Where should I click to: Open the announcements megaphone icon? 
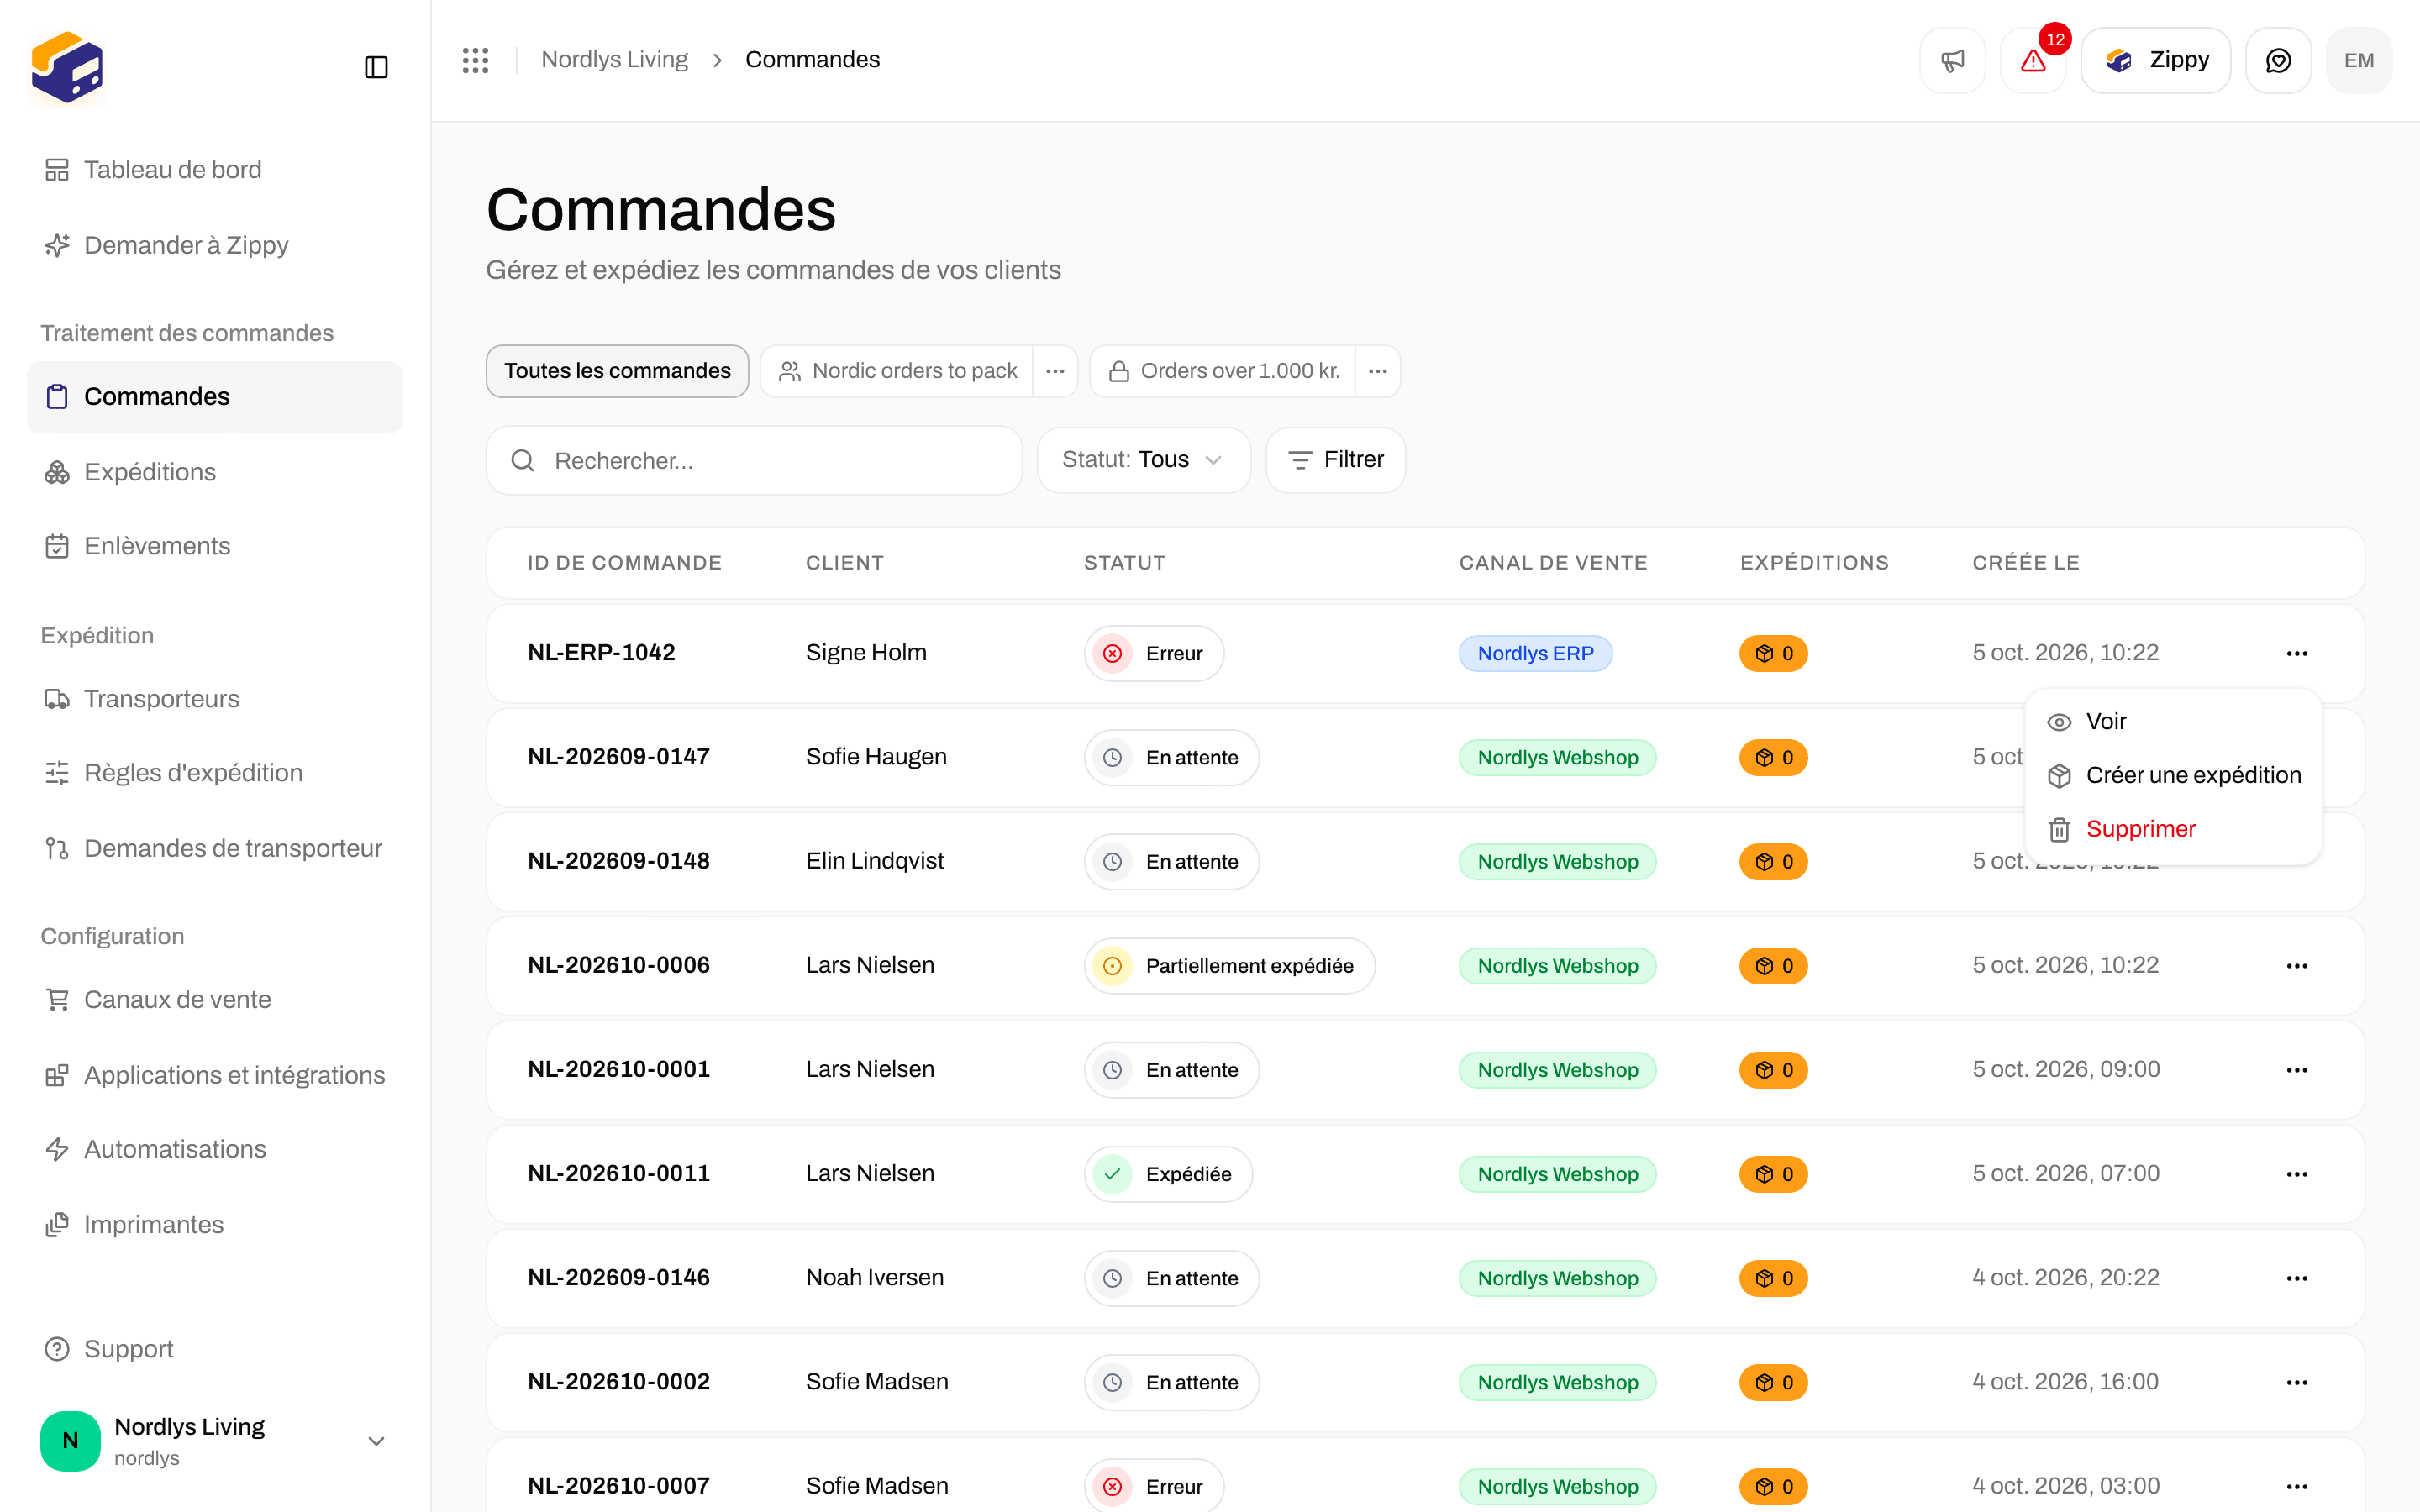(x=1952, y=60)
